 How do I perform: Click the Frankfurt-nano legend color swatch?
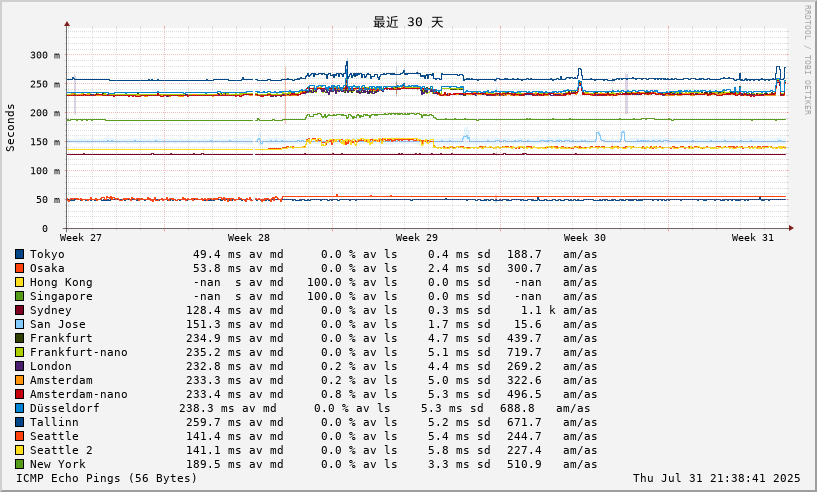pyautogui.click(x=19, y=352)
